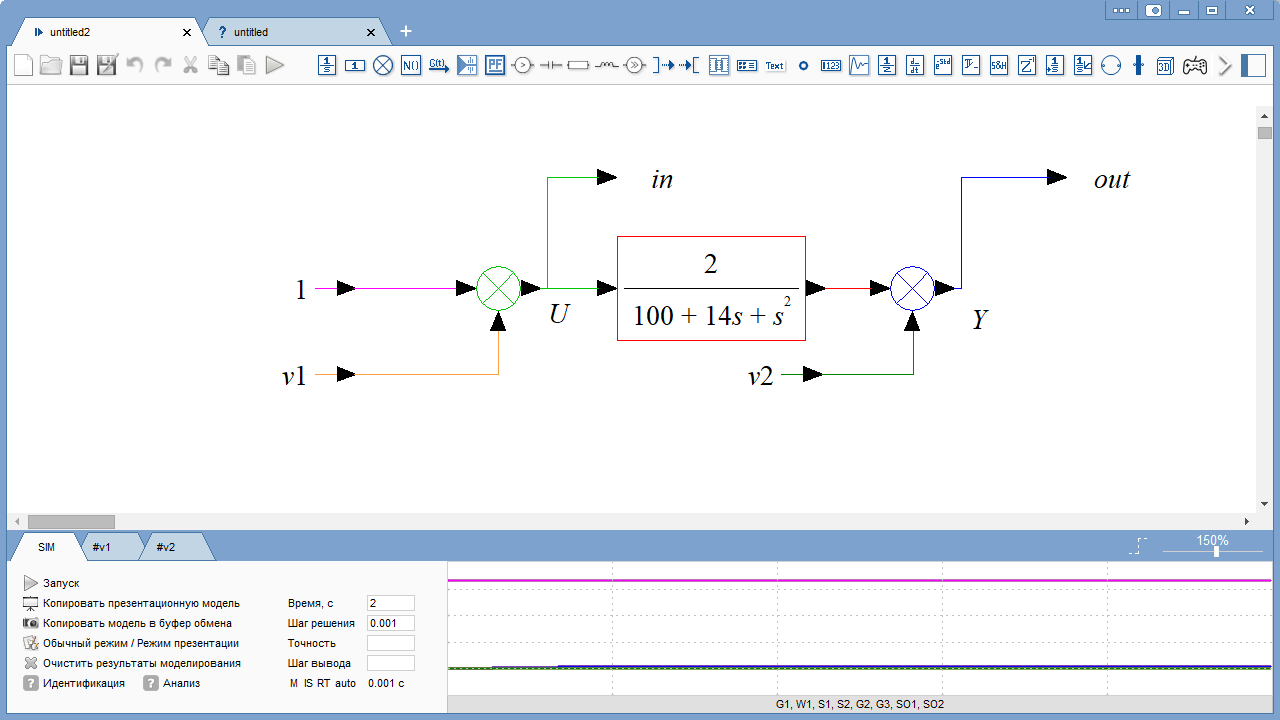Image resolution: width=1280 pixels, height=720 pixels.
Task: Insert an integrator block (1/s icon)
Action: pos(327,66)
